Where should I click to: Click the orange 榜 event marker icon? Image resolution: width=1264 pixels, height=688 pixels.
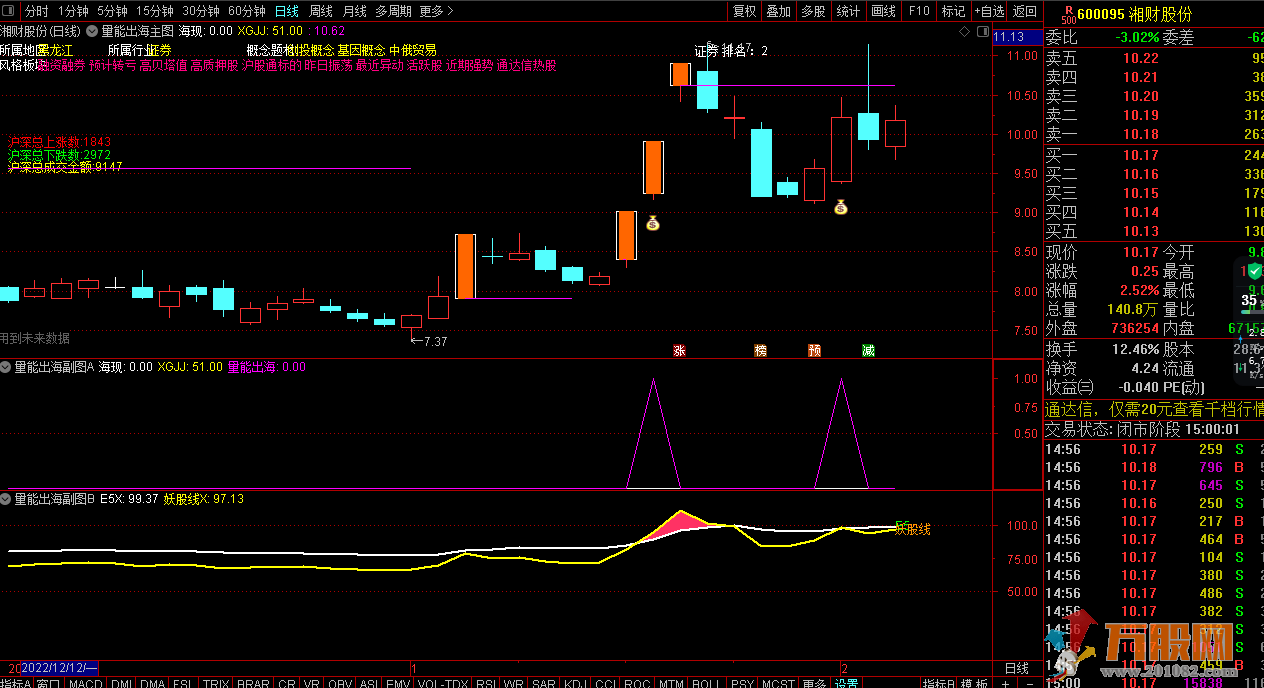761,350
